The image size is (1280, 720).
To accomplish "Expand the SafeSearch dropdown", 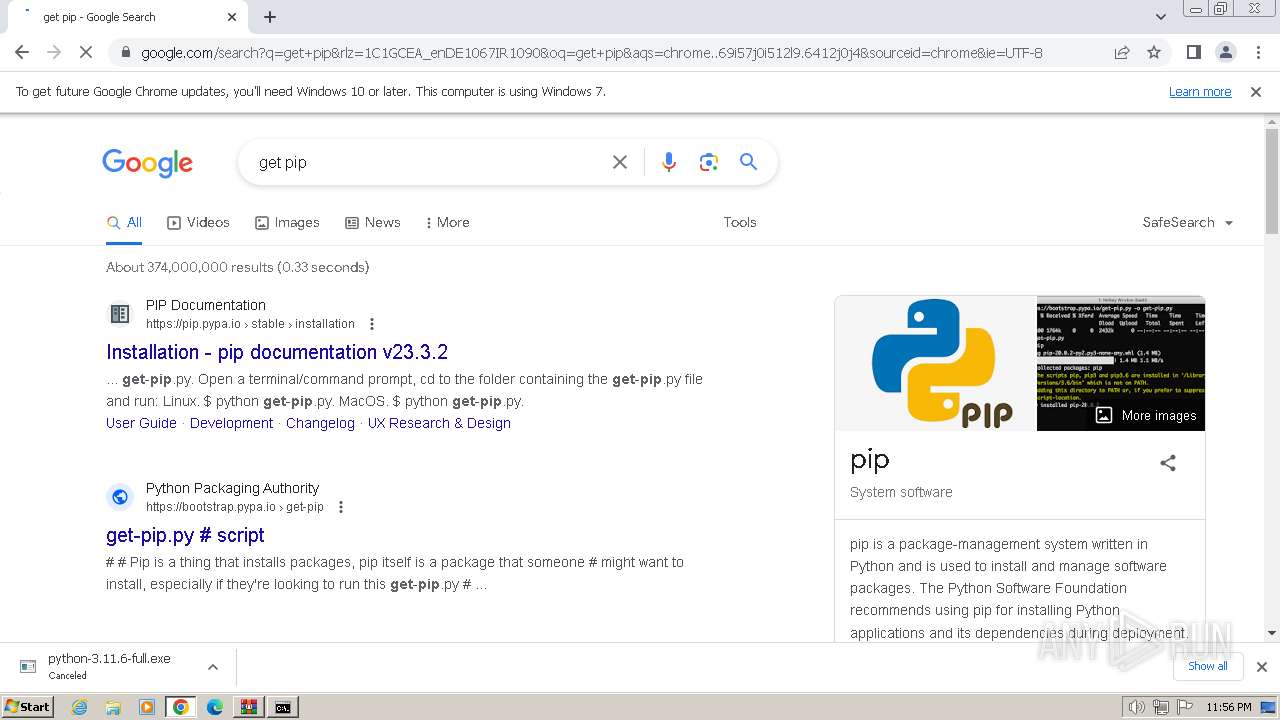I will (1188, 222).
